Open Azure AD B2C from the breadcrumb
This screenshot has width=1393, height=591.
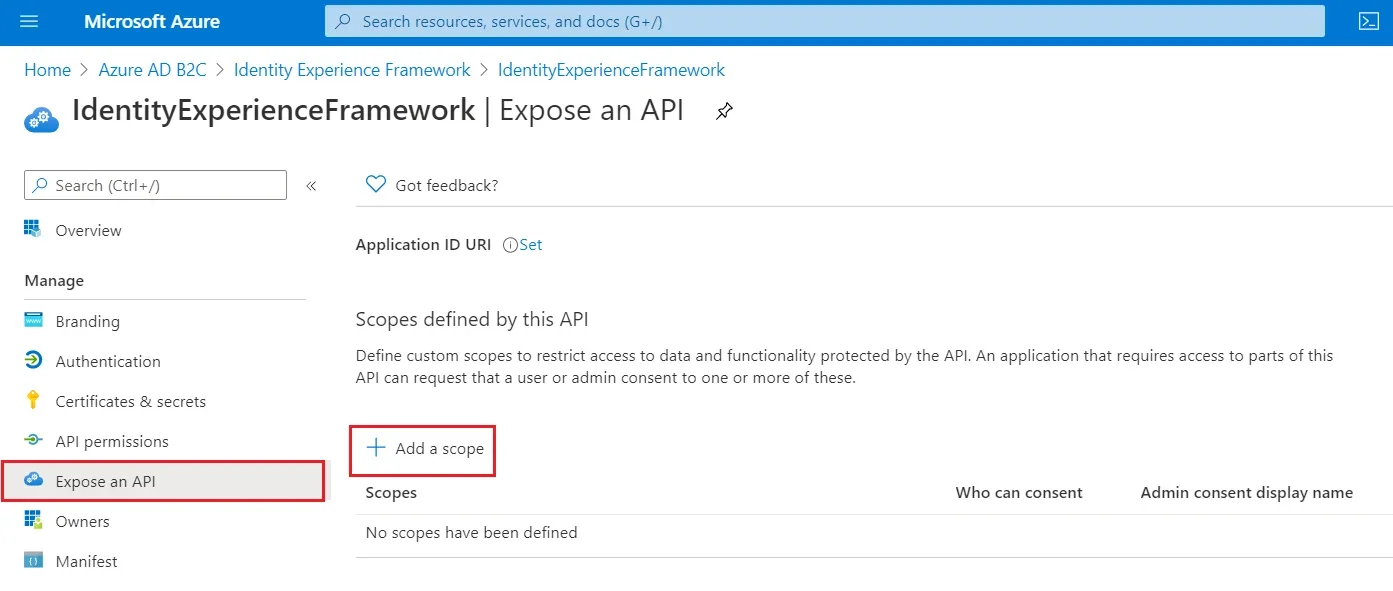[x=152, y=69]
